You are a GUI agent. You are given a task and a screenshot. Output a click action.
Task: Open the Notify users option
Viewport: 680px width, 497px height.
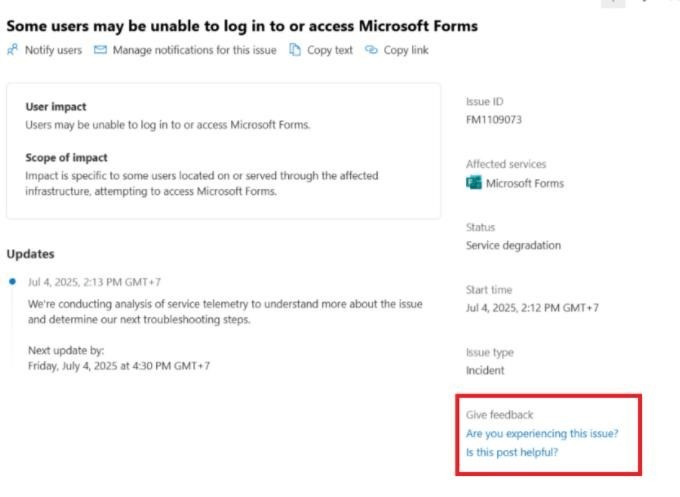(45, 50)
